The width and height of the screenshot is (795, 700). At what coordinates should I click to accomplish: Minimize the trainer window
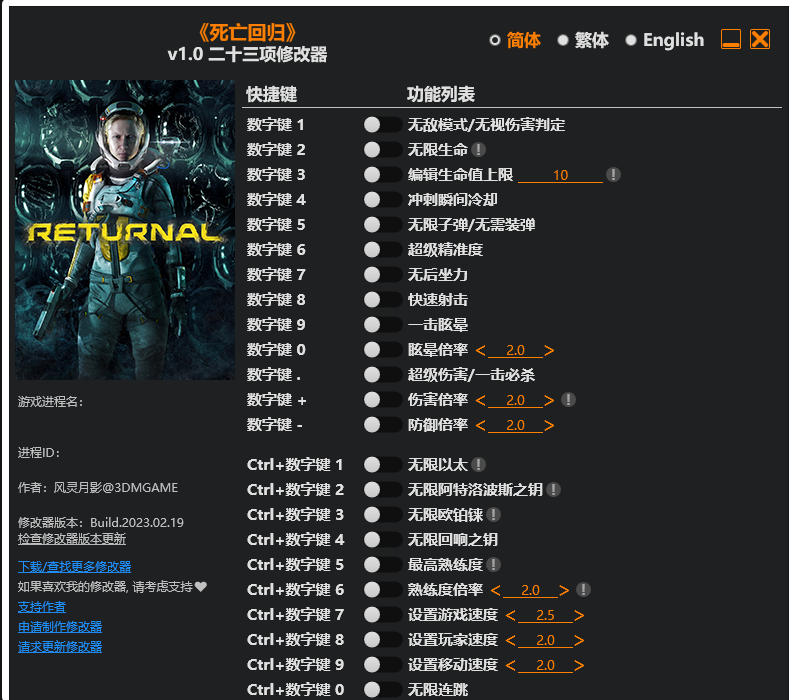(731, 39)
